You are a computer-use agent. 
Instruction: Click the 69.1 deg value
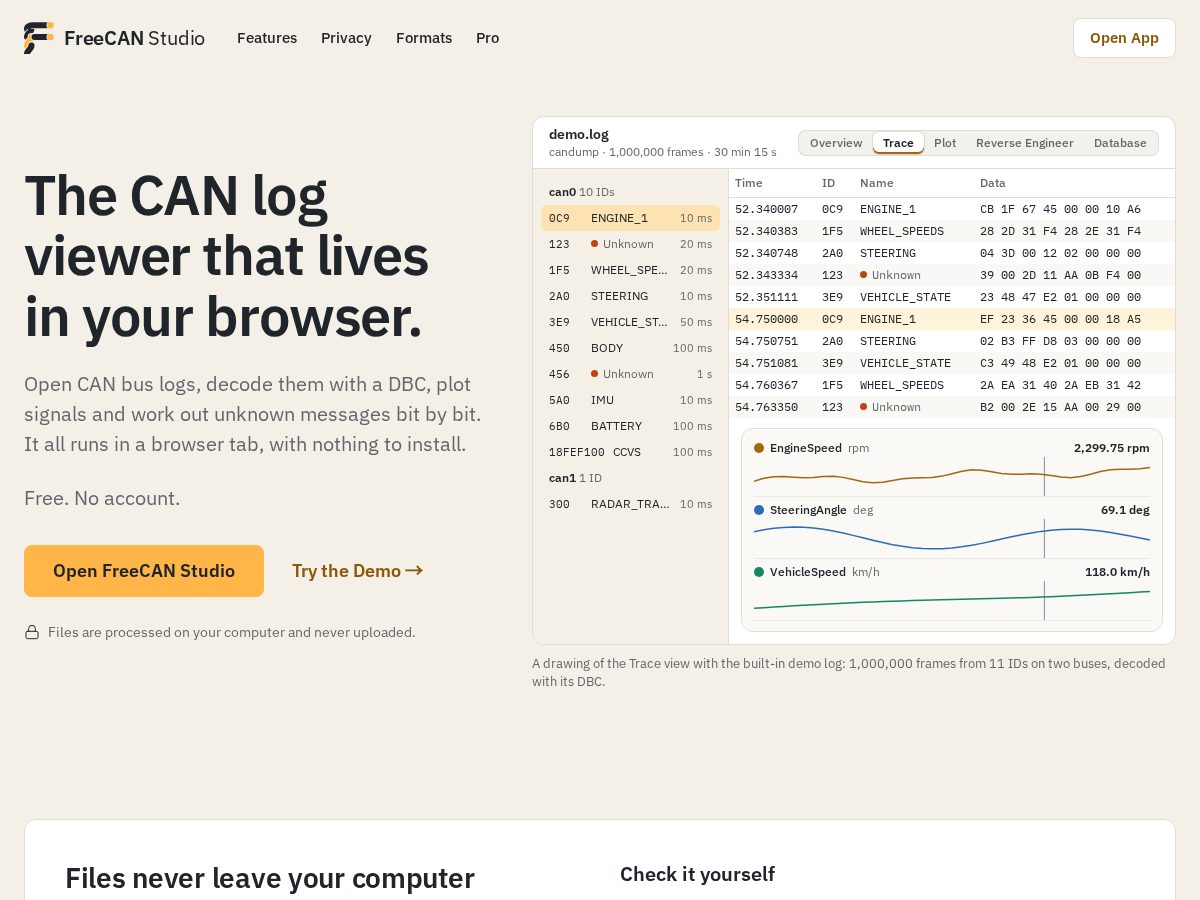click(1125, 510)
